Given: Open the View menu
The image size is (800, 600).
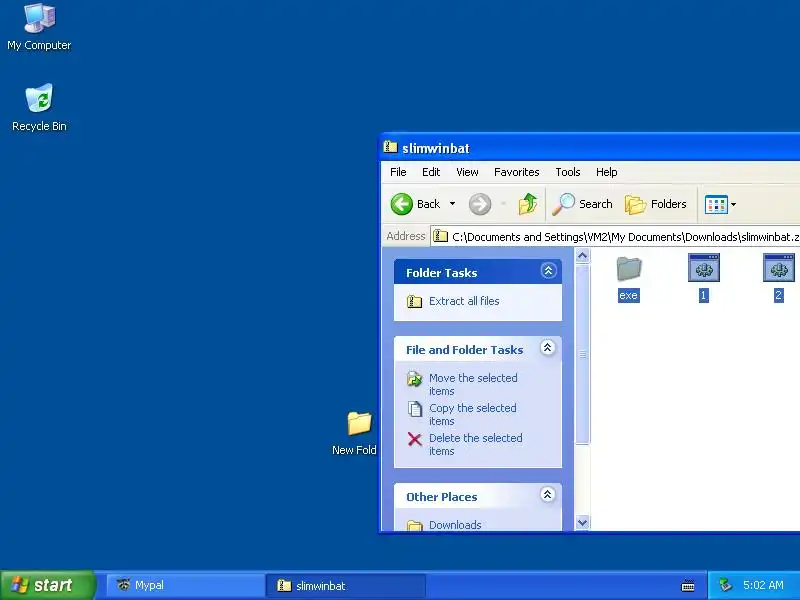Looking at the screenshot, I should click(x=467, y=172).
